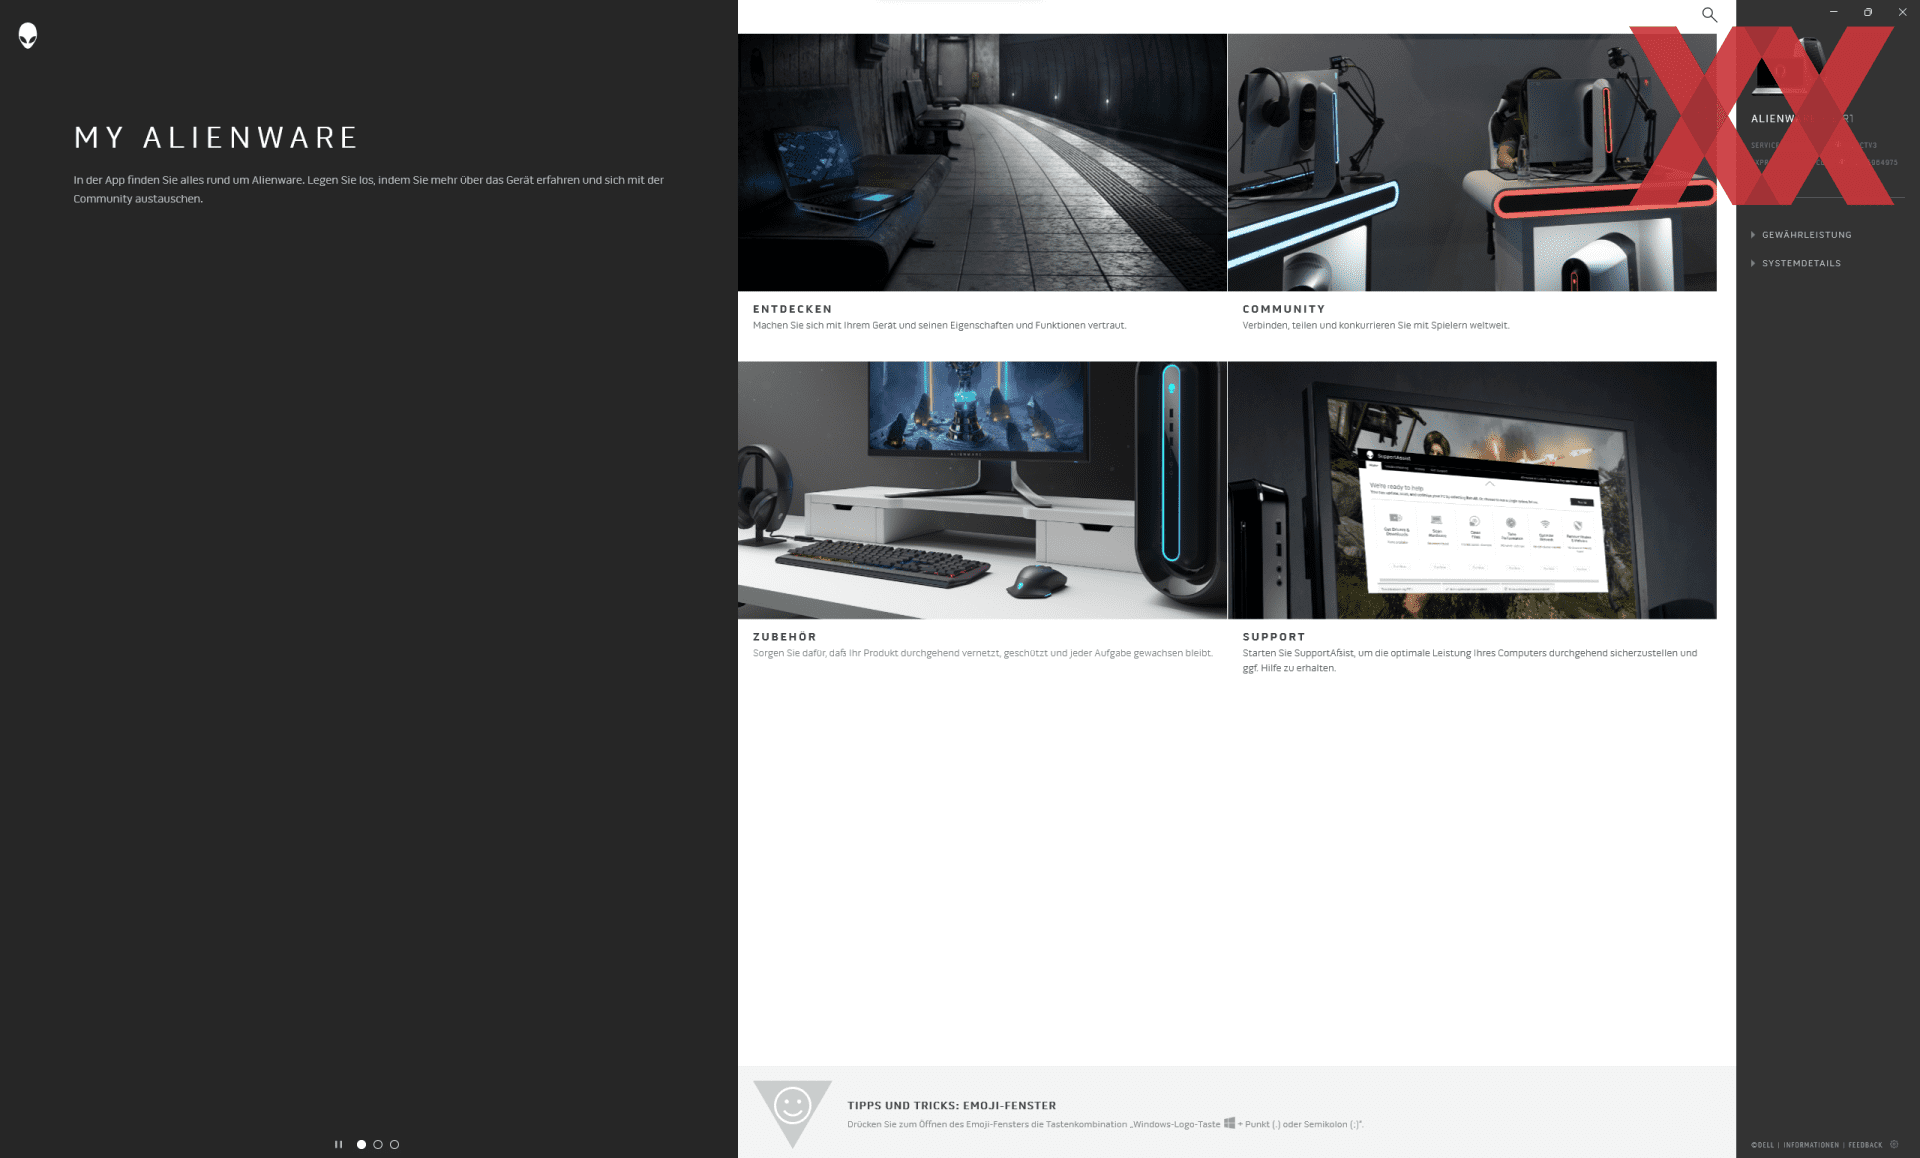The width and height of the screenshot is (1920, 1158).
Task: Click the emoji tips triangle icon
Action: click(792, 1113)
